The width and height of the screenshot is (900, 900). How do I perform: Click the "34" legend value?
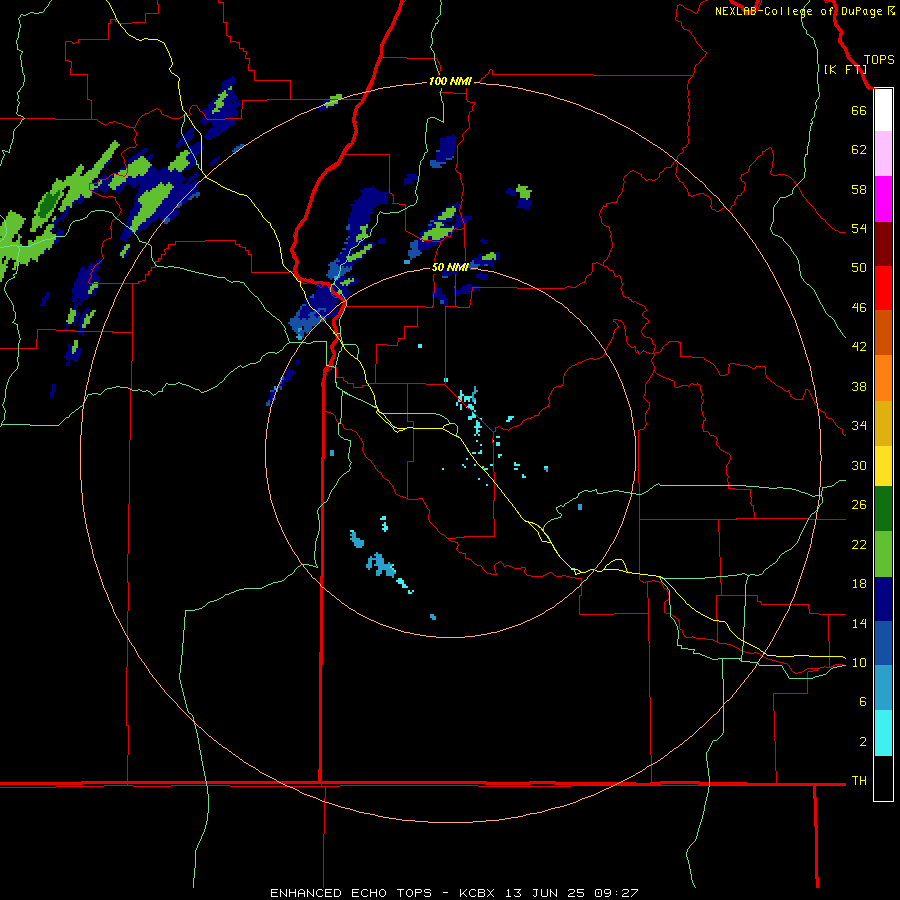[x=859, y=426]
